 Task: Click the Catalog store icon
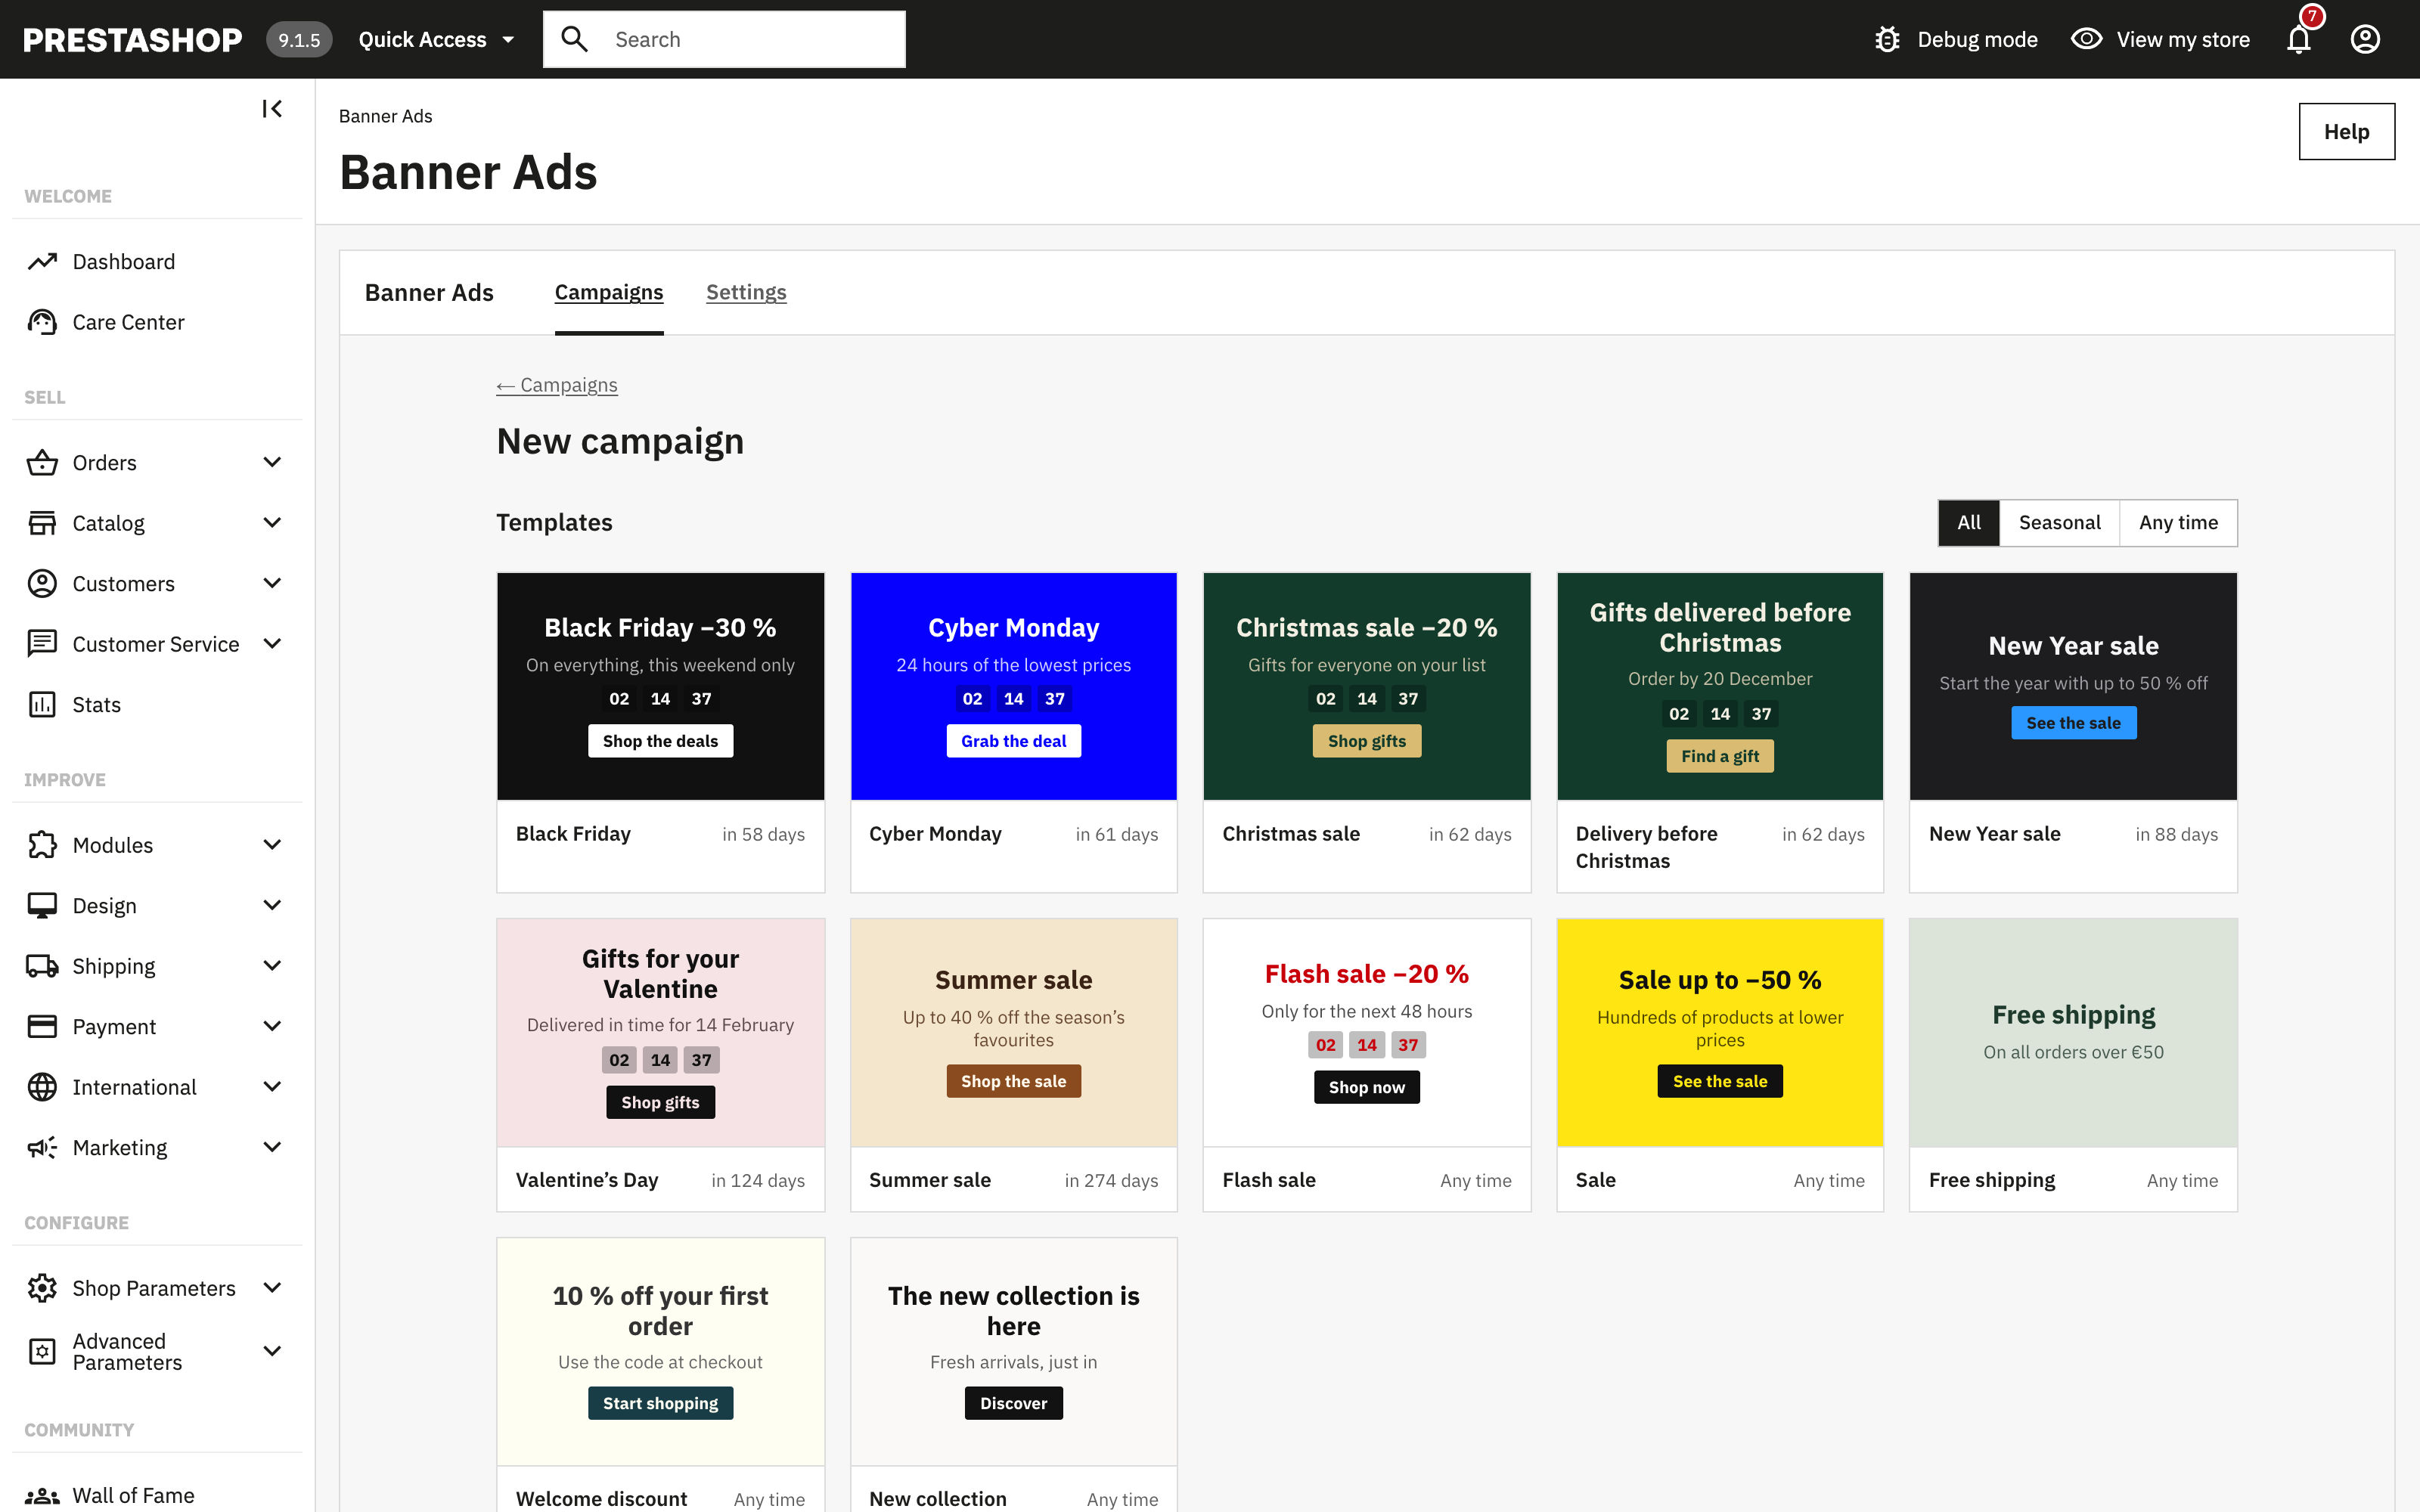42,523
